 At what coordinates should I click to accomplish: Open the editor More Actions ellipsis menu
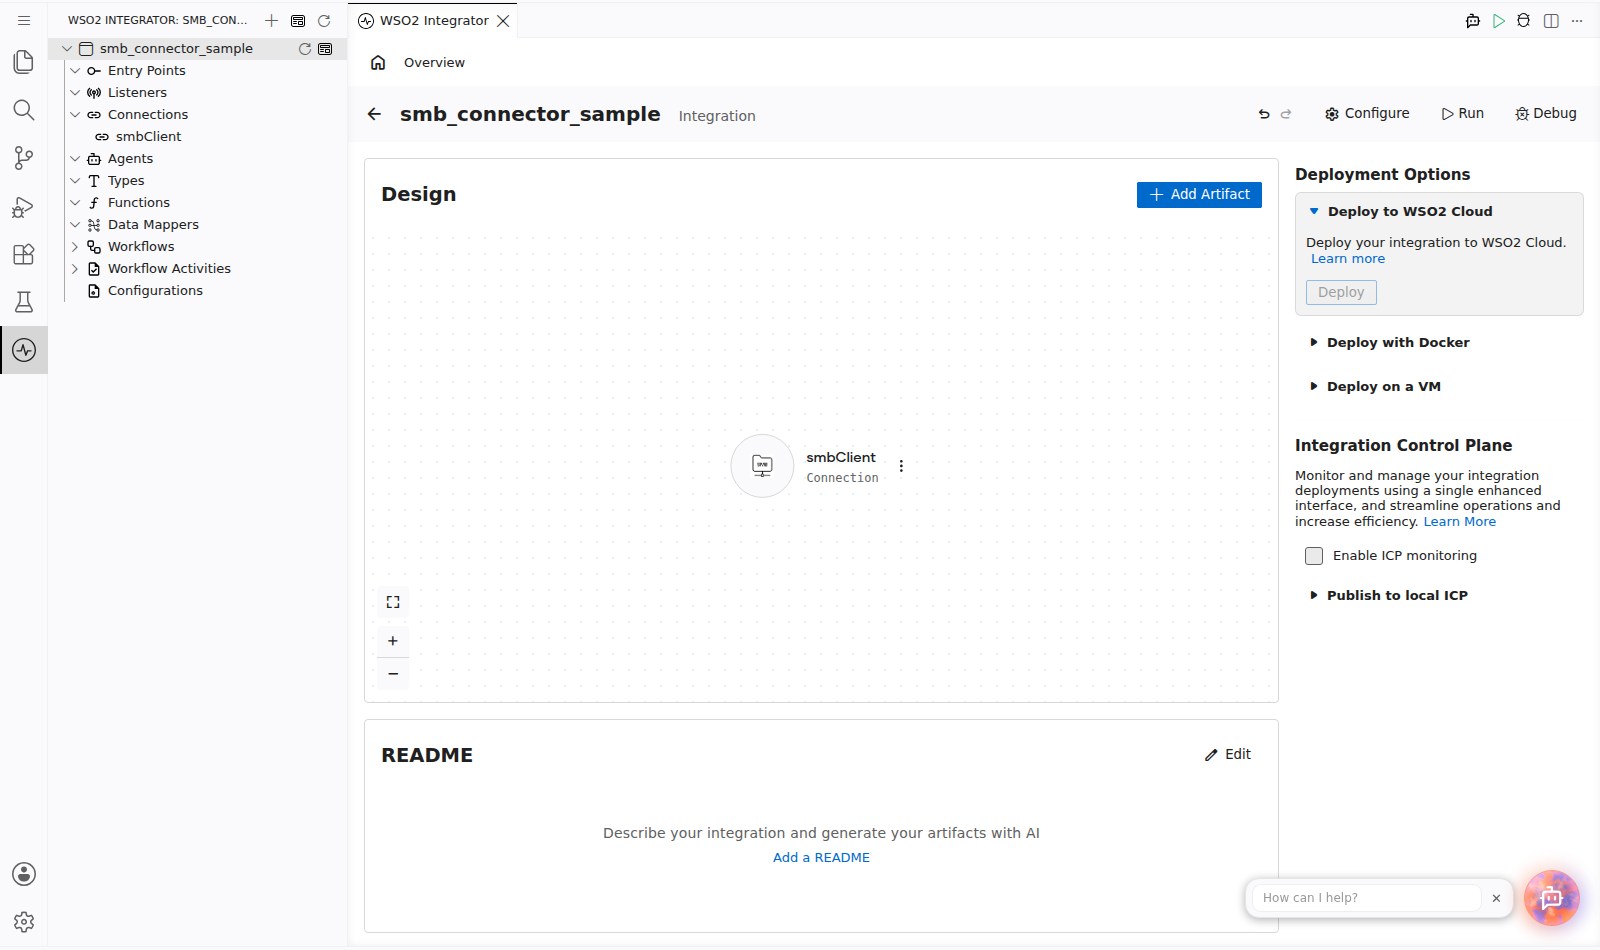click(1577, 20)
